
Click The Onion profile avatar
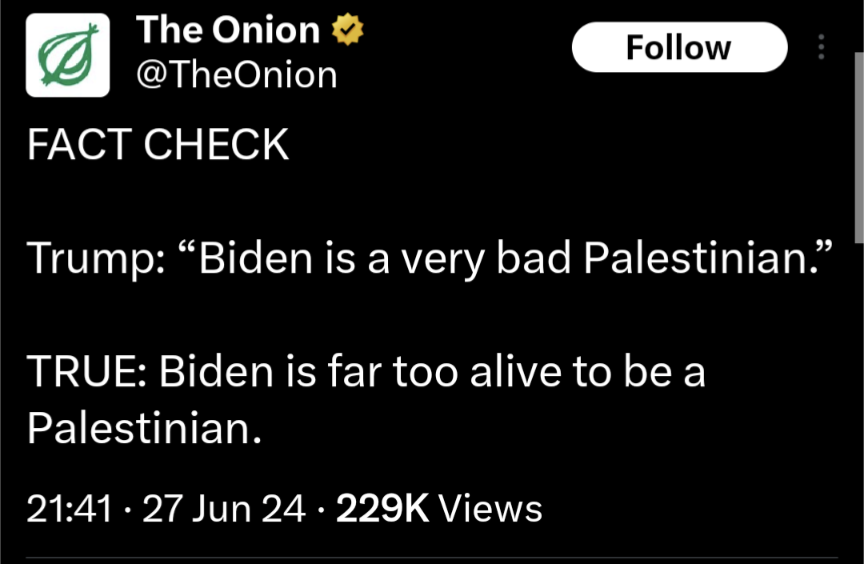point(67,56)
